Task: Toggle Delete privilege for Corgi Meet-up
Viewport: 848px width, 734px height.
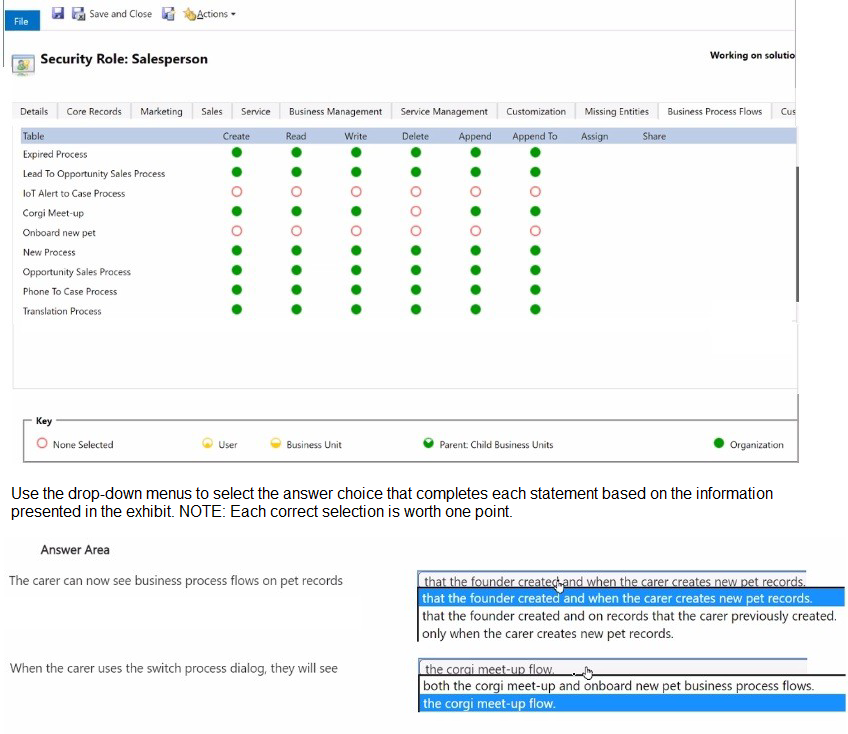Action: [416, 212]
